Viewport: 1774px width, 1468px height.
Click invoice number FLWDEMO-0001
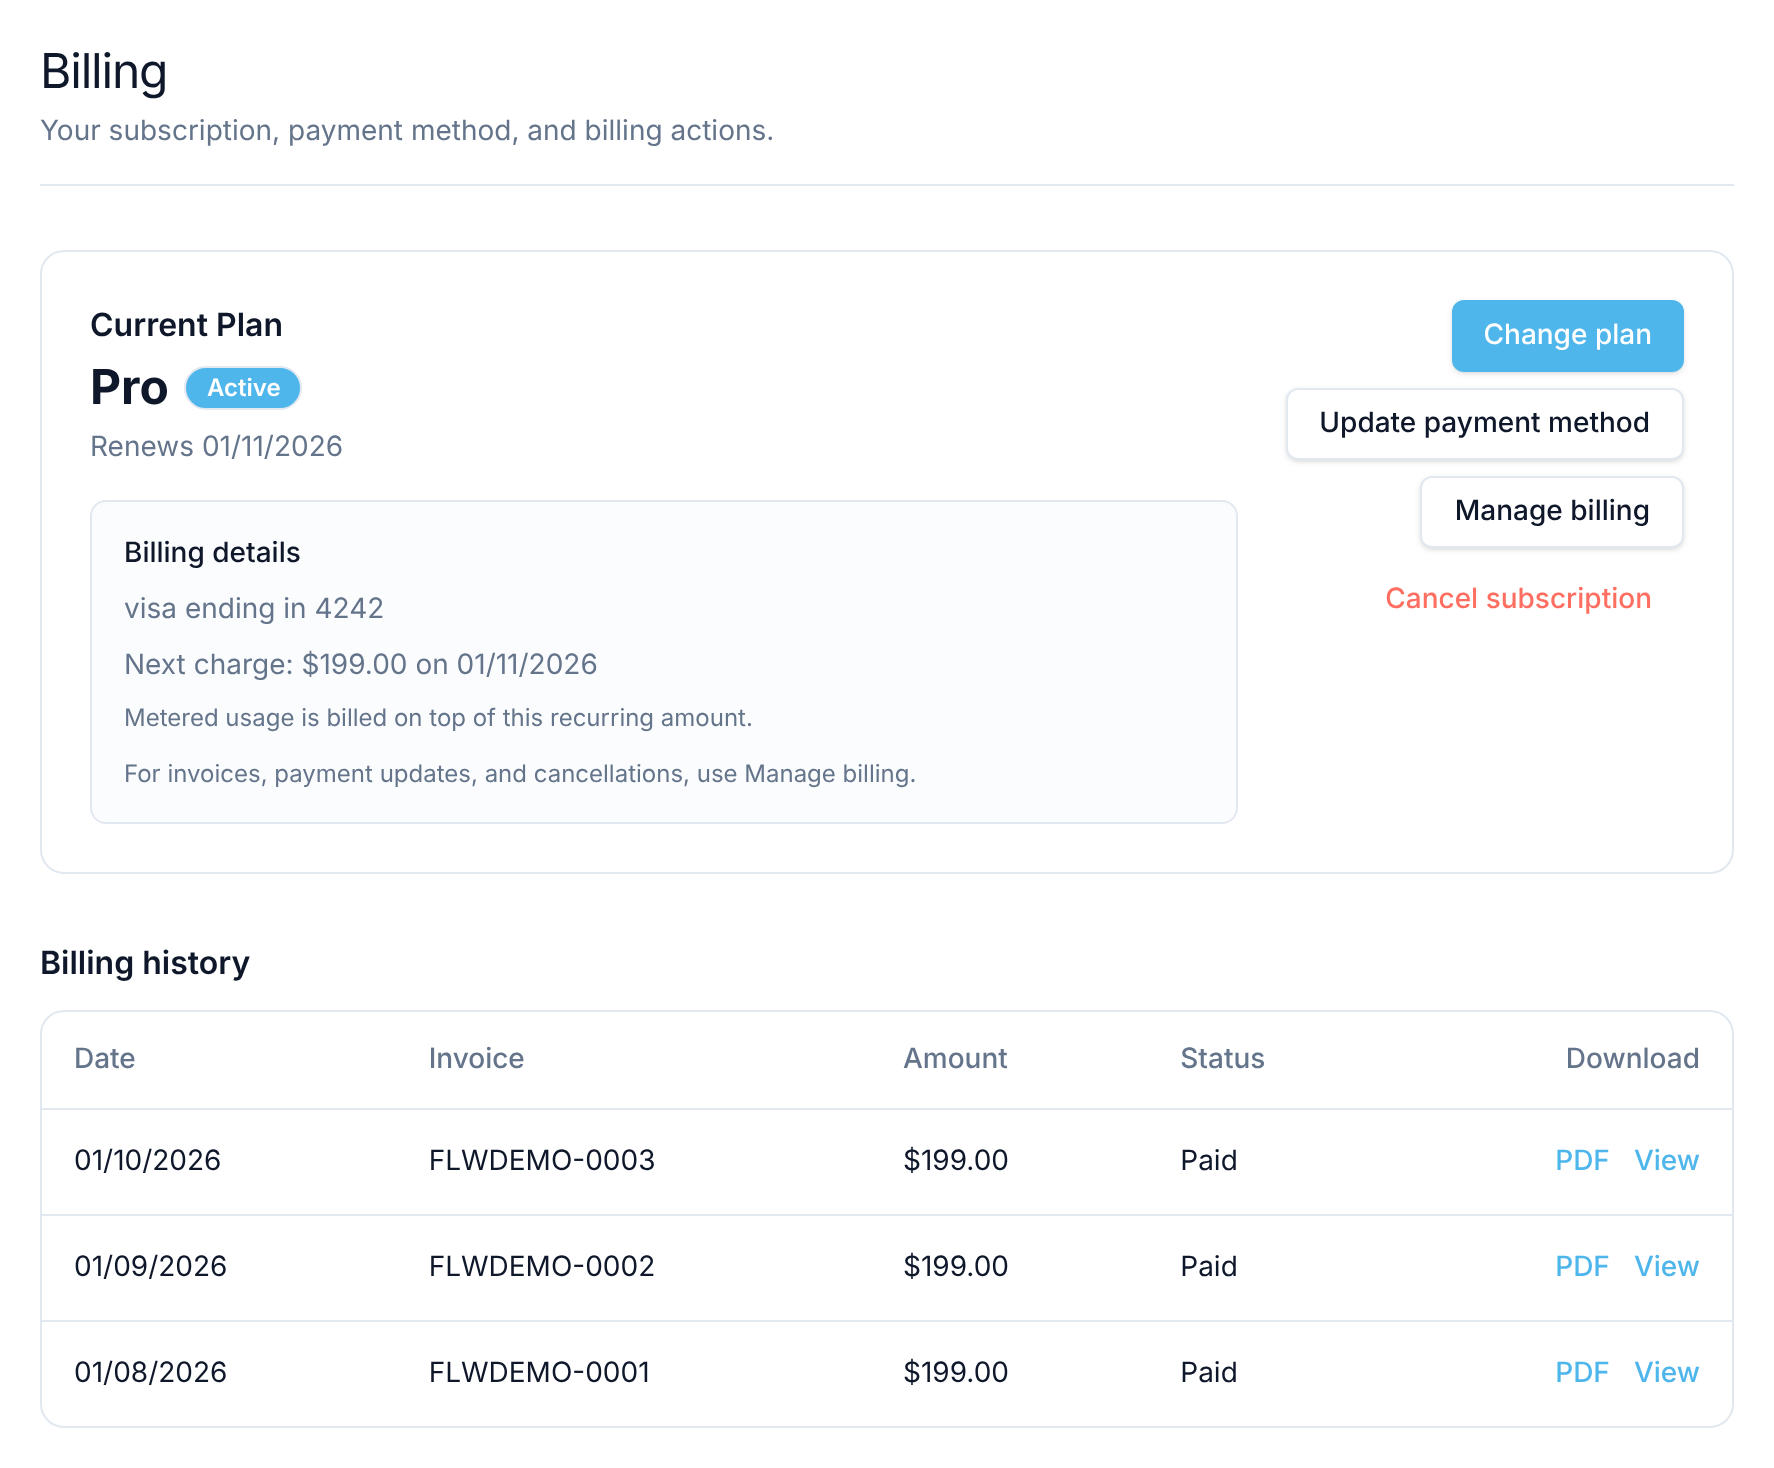click(x=540, y=1372)
